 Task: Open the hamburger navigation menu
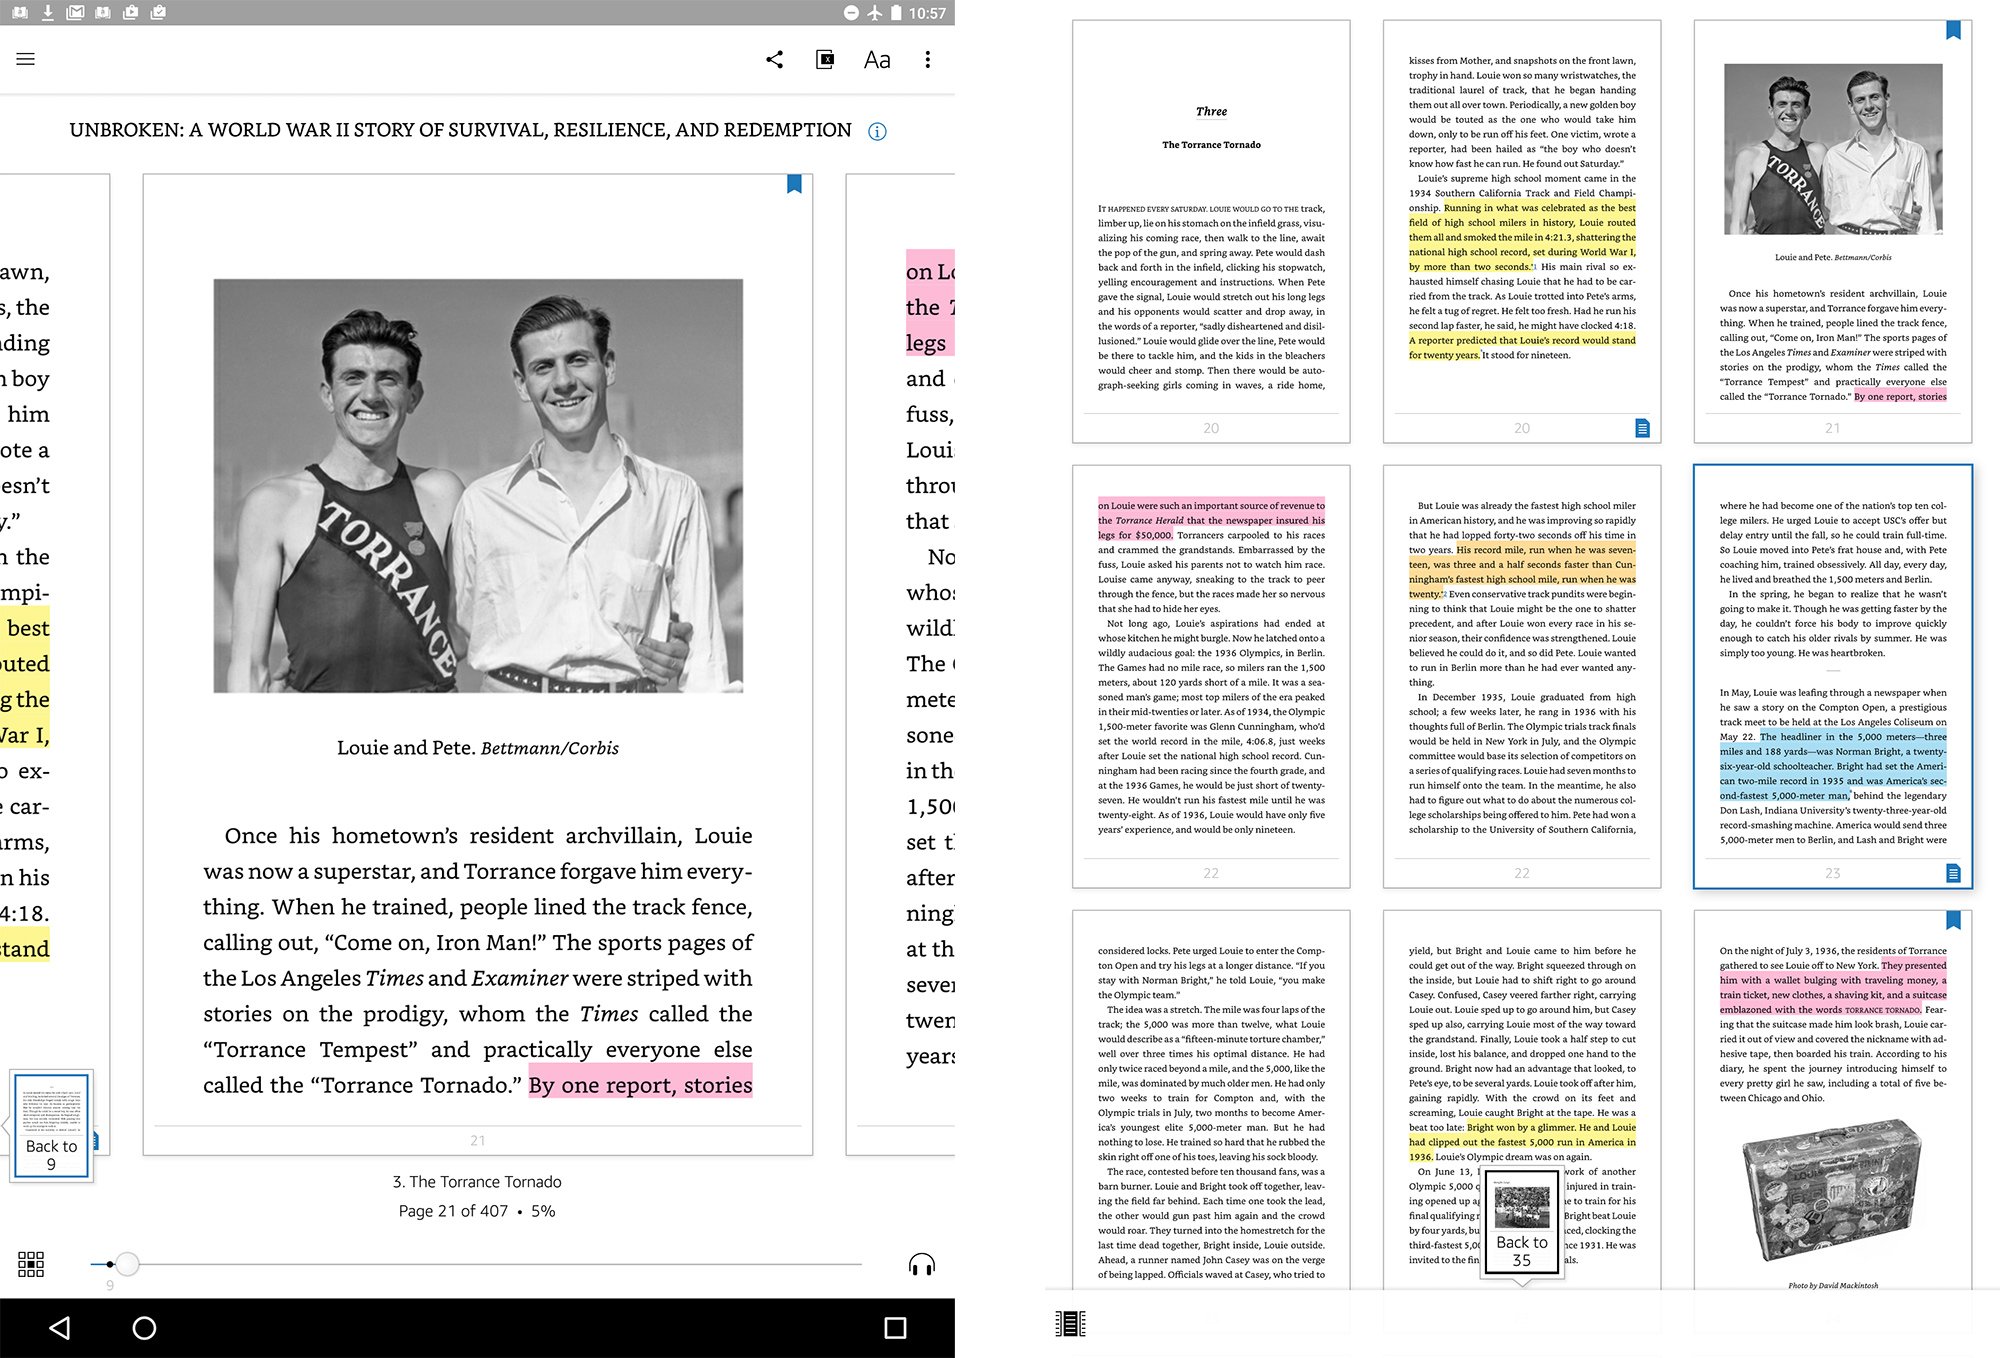click(x=26, y=59)
